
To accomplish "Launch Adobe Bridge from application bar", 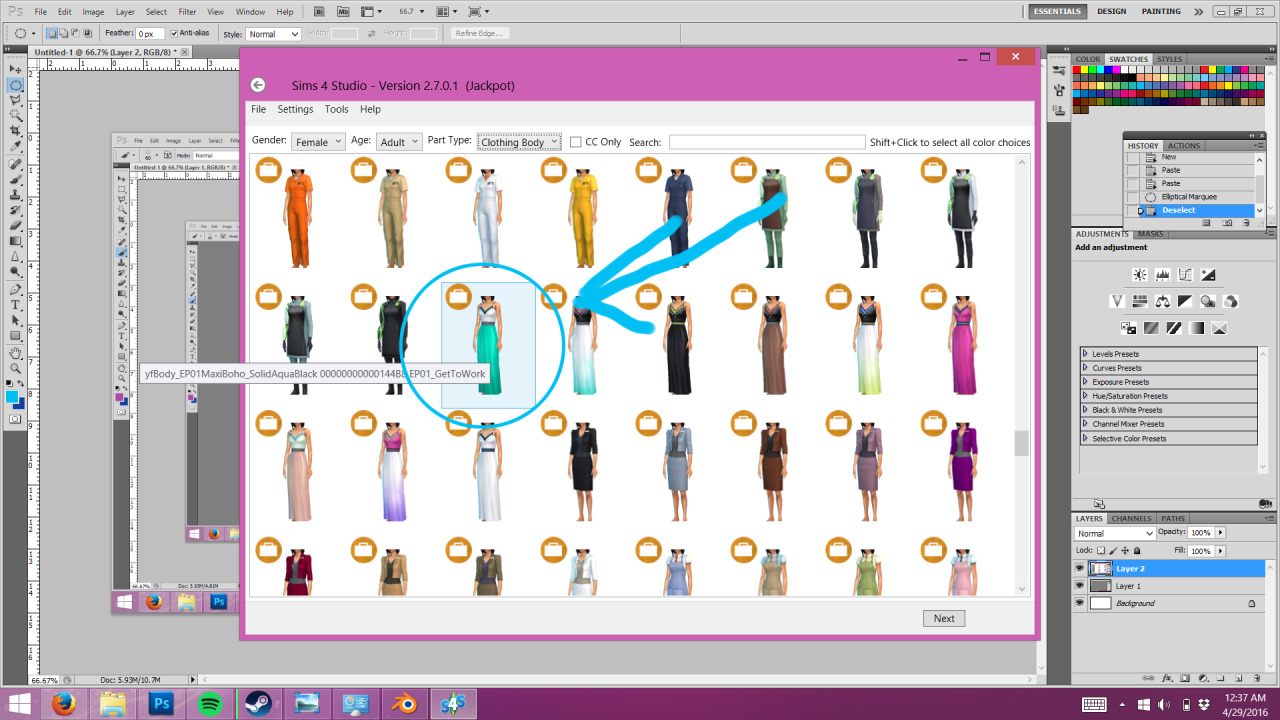I will point(318,12).
